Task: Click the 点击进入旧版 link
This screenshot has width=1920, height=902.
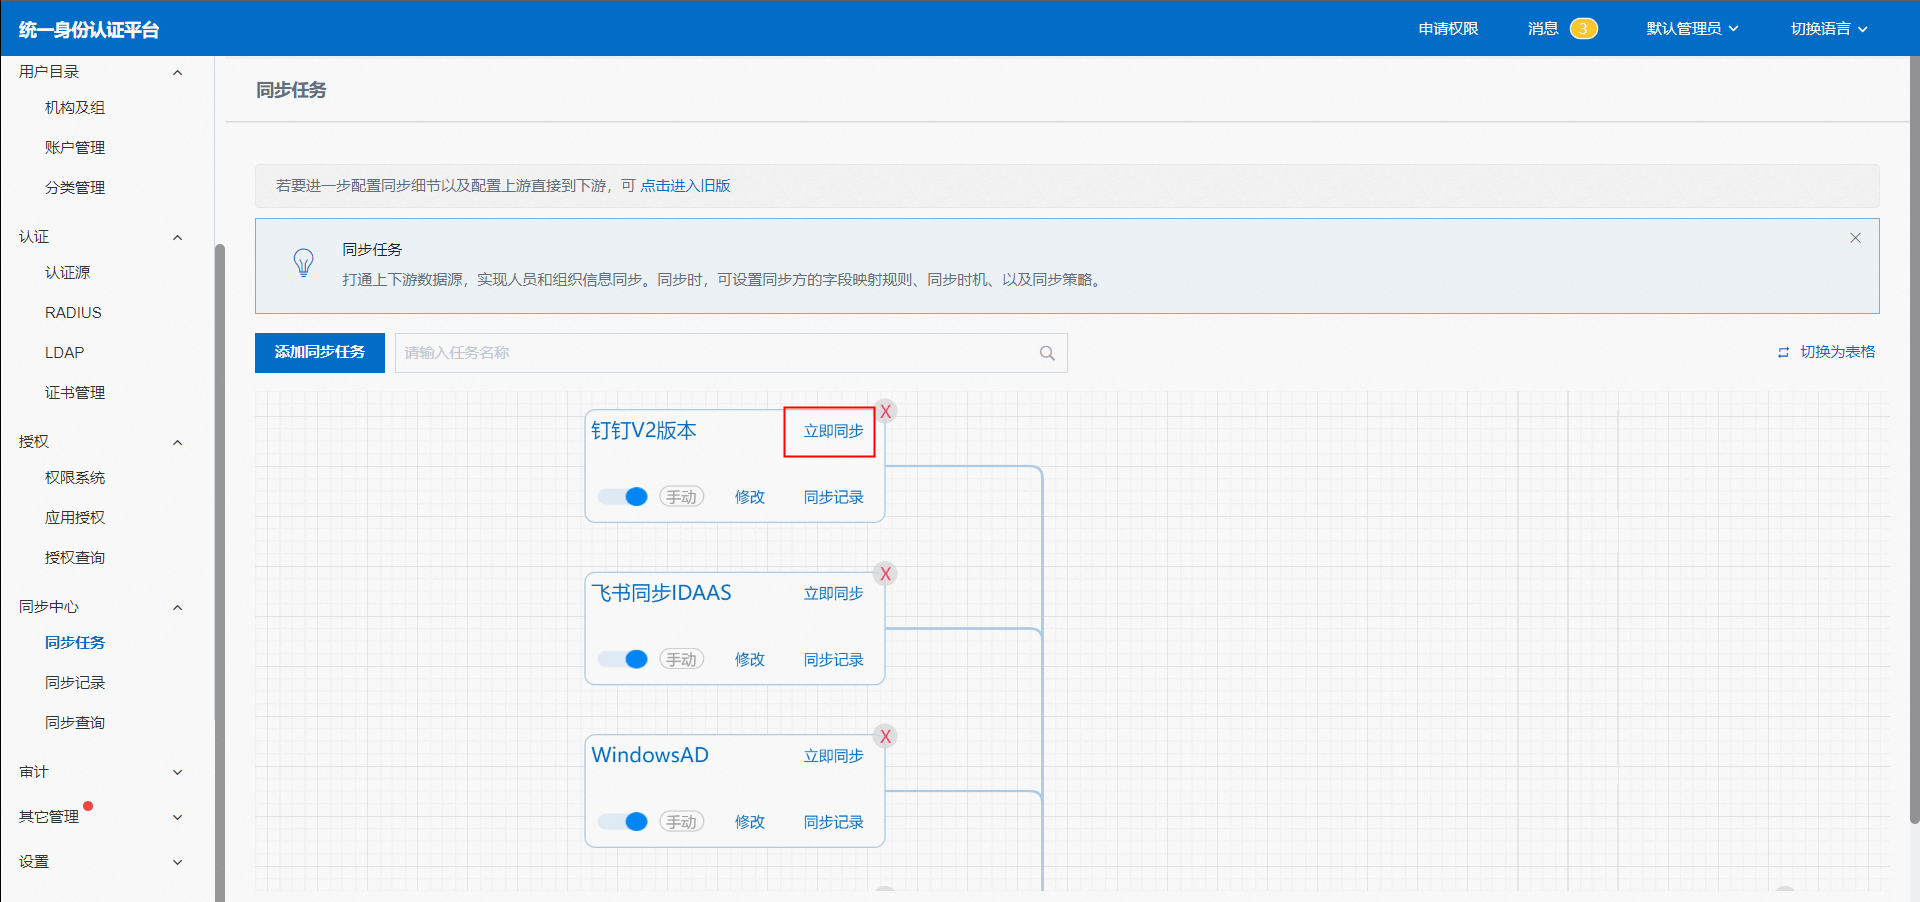Action: coord(685,186)
